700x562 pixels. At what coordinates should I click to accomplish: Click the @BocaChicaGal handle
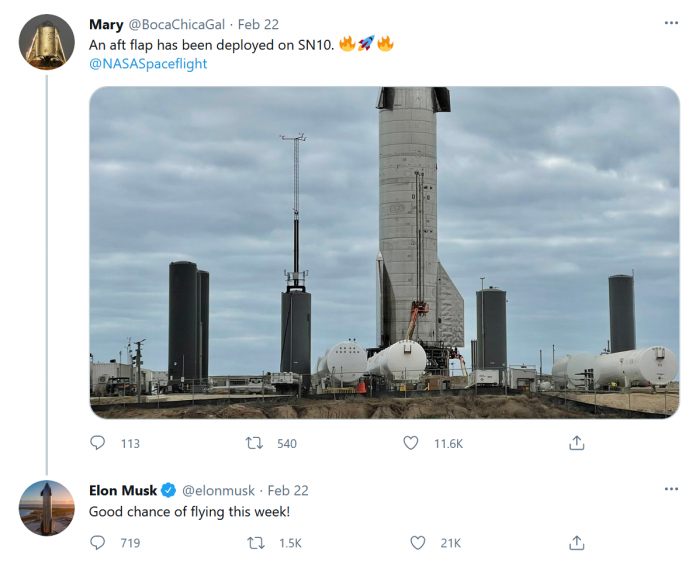tap(177, 24)
